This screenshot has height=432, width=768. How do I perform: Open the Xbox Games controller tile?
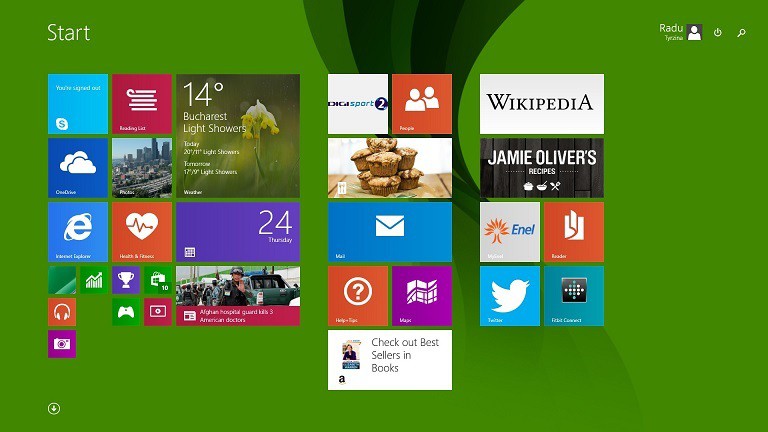click(x=126, y=312)
